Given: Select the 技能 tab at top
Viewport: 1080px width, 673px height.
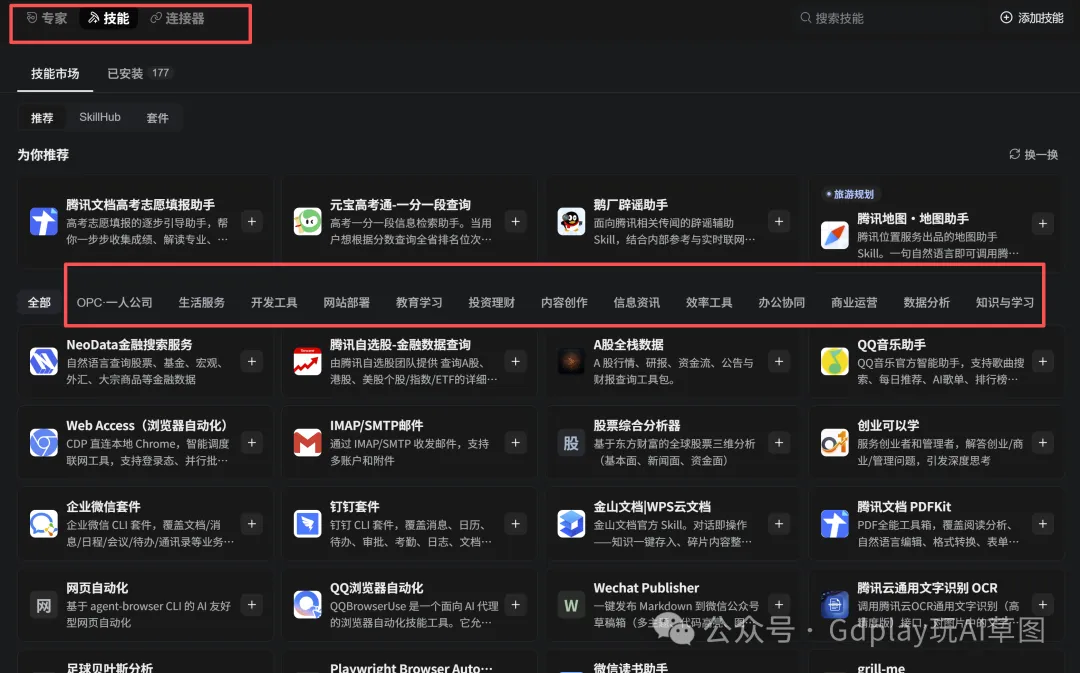Looking at the screenshot, I should (x=109, y=19).
